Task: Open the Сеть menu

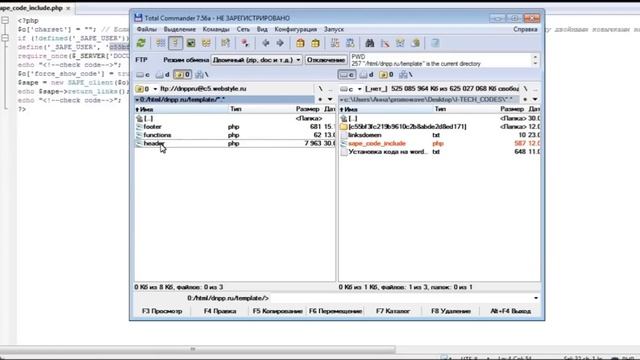Action: (243, 29)
